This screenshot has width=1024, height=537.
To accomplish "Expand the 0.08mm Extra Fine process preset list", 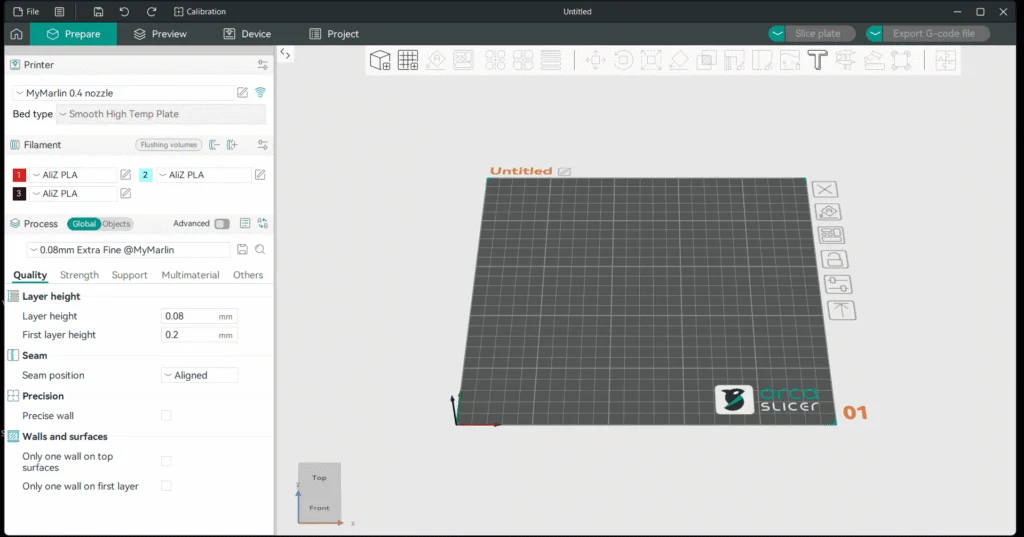I will pos(129,250).
